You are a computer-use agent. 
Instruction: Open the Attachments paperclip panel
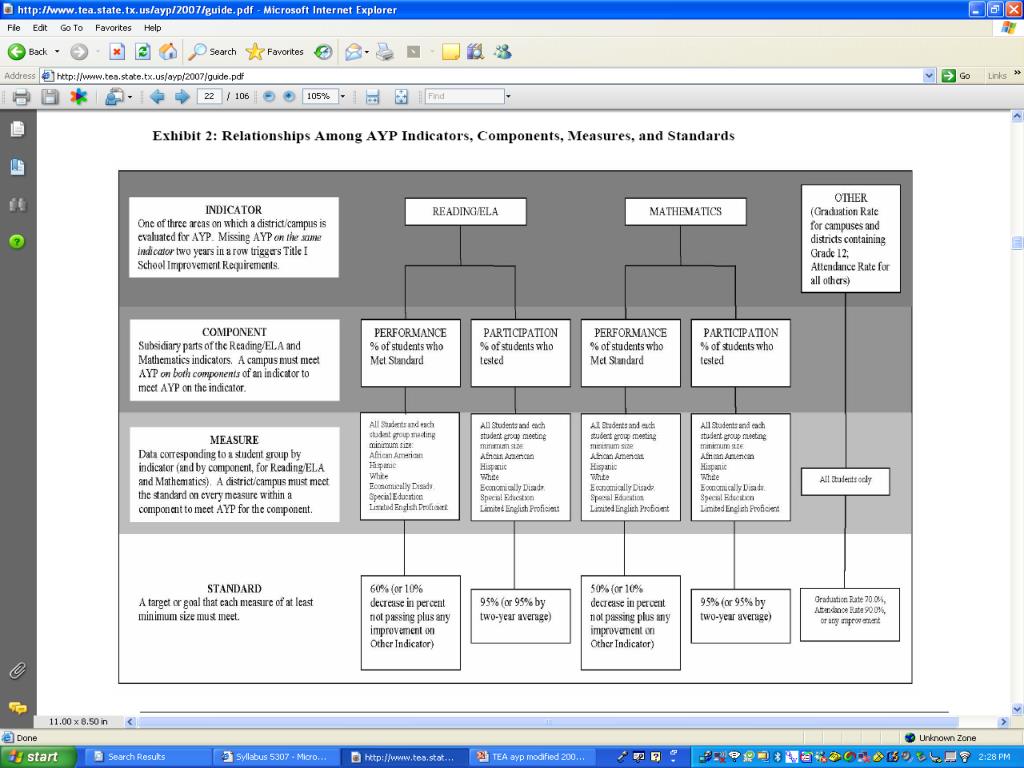tap(18, 671)
